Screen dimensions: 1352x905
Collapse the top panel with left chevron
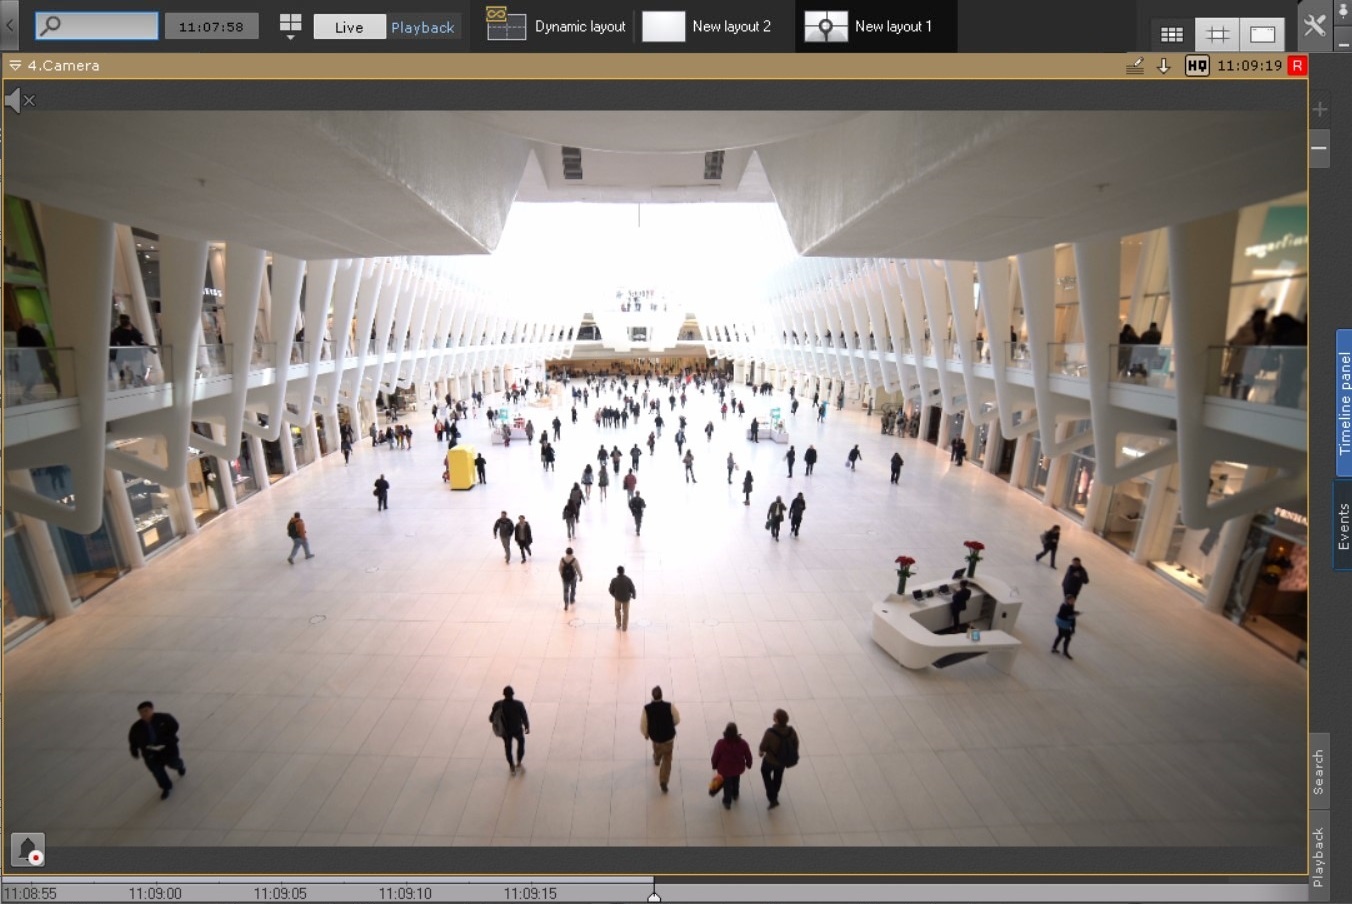tap(10, 26)
